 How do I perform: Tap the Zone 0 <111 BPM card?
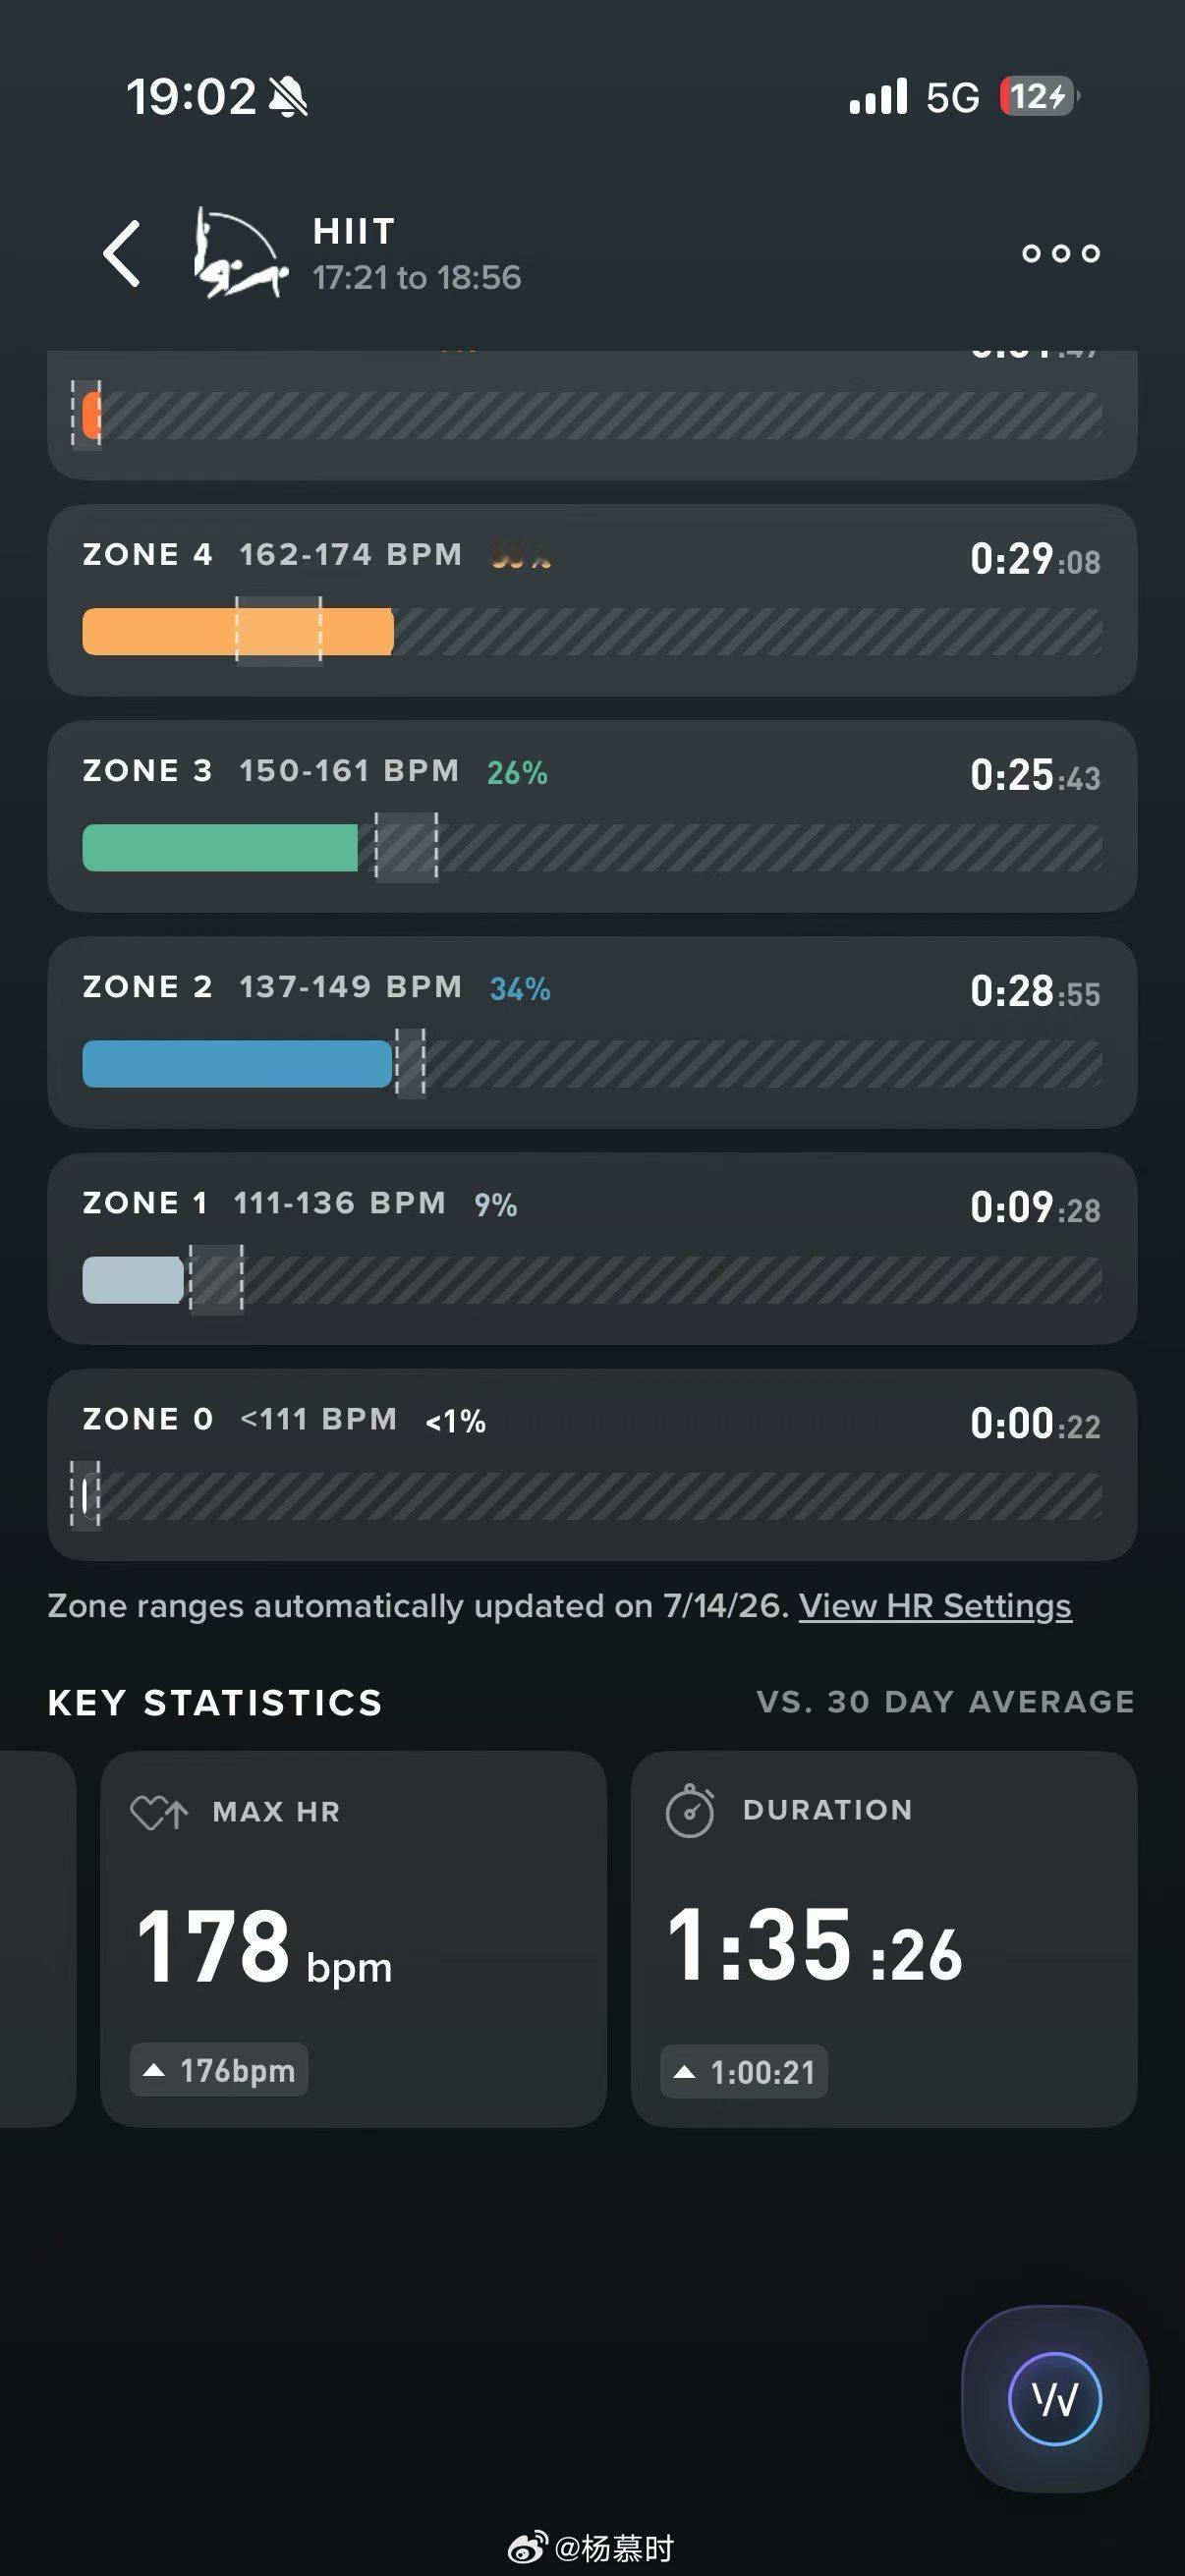[592, 1465]
